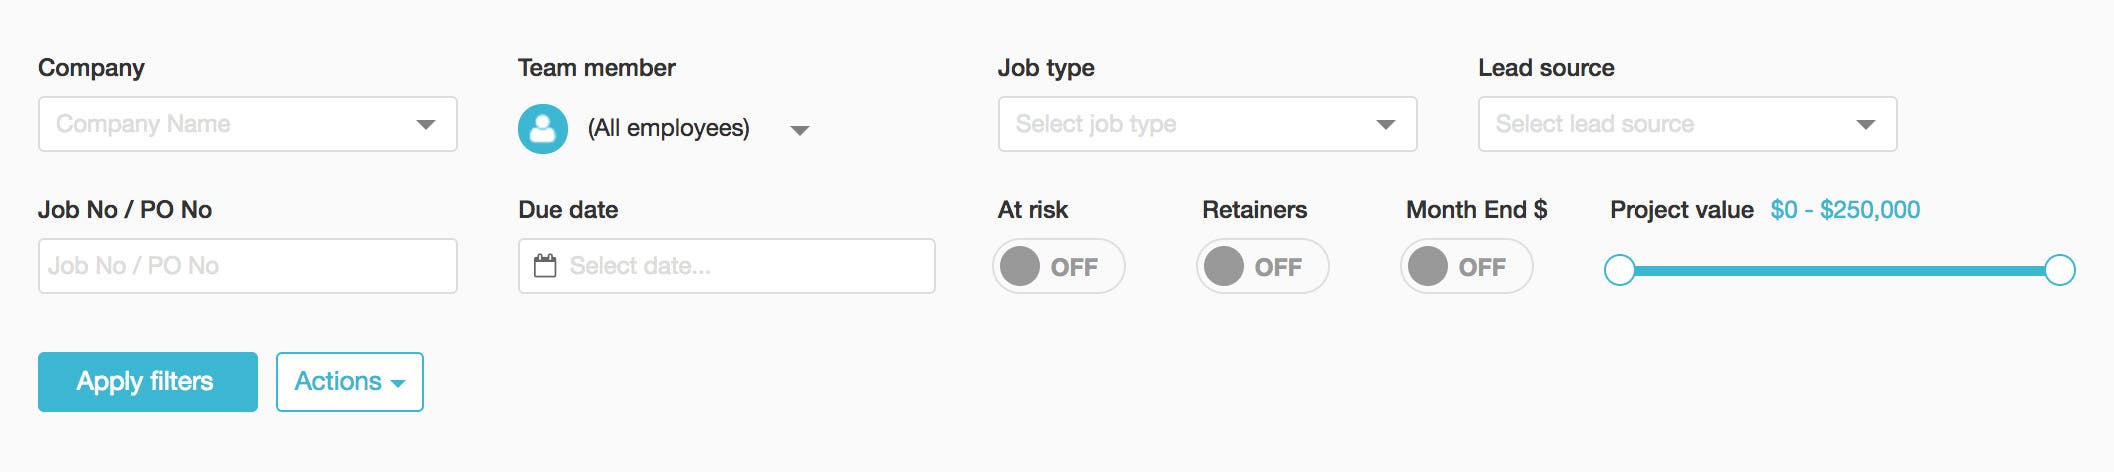
Task: Expand the Select lead source dropdown
Action: (x=1688, y=124)
